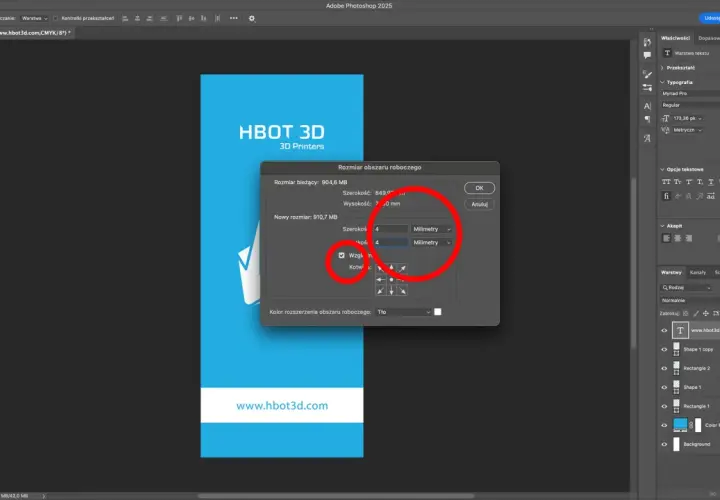Image resolution: width=720 pixels, height=500 pixels.
Task: Click the align left edges icon
Action: [125, 18]
